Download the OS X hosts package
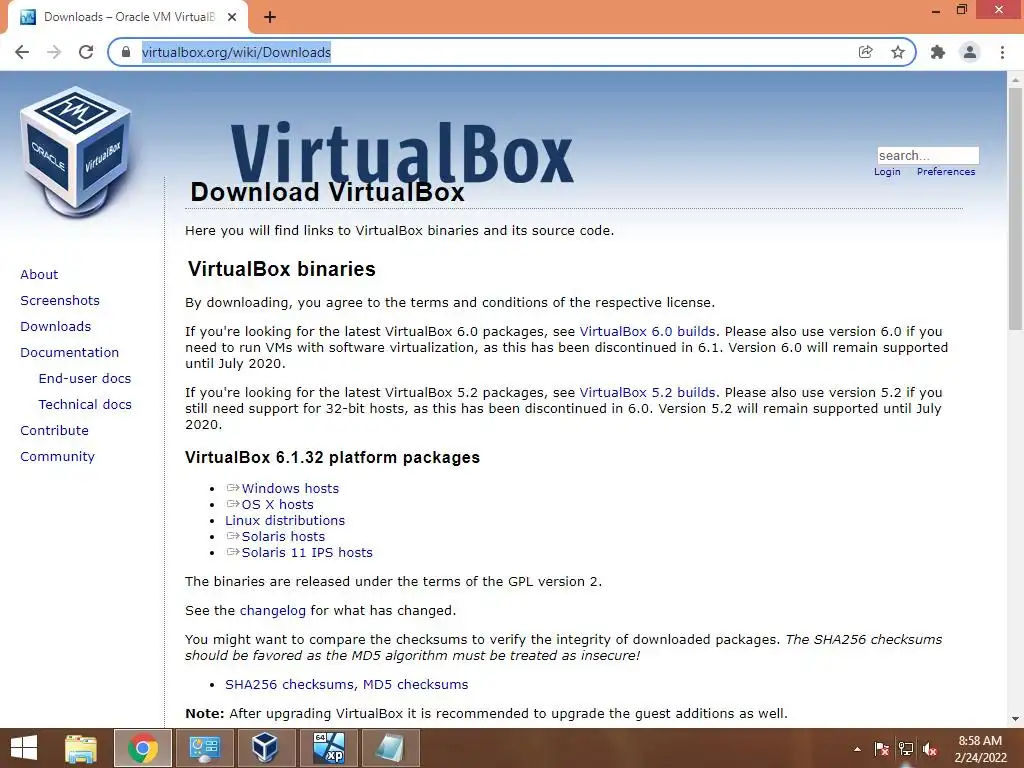This screenshot has width=1024, height=768. coord(278,505)
